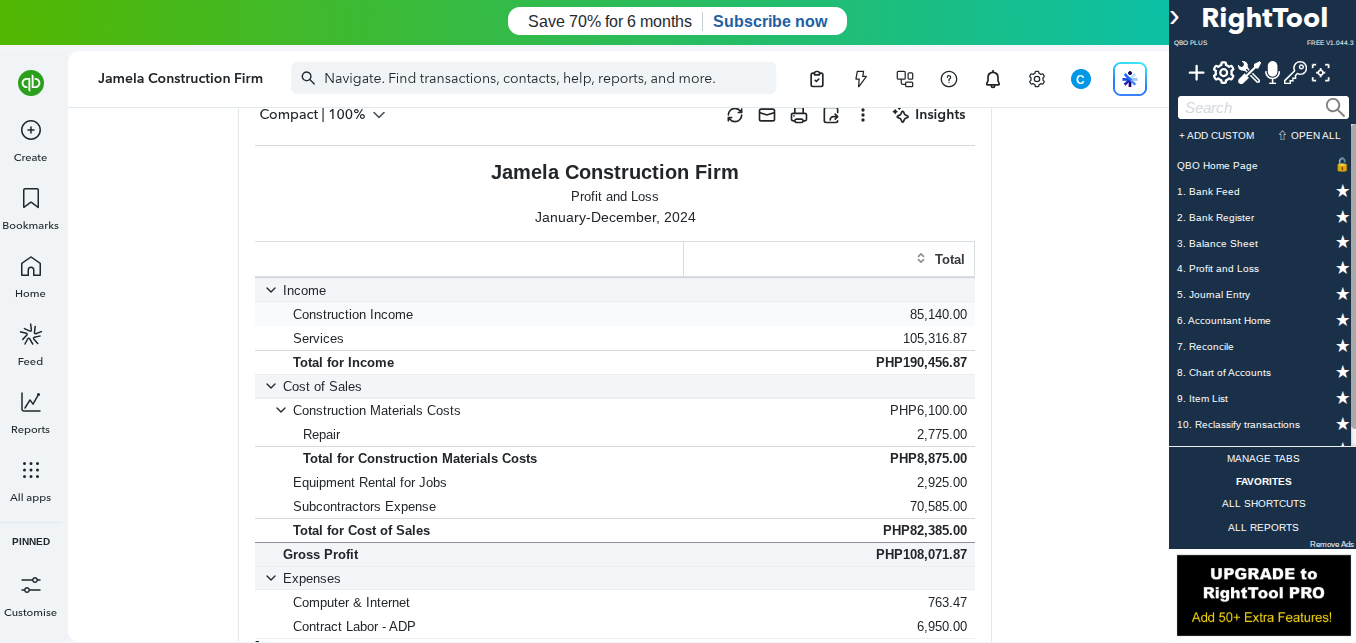The height and width of the screenshot is (643, 1356).
Task: Collapse the Expenses section
Action: [x=270, y=578]
